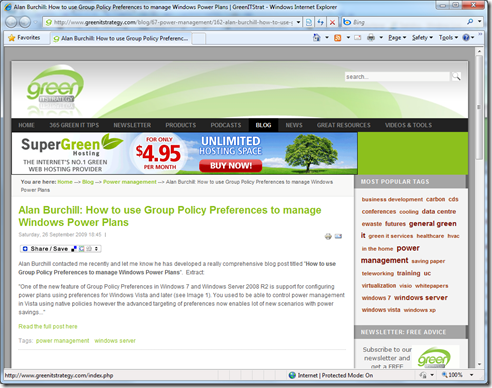This screenshot has height=388, width=492.
Task: Click the business development tag
Action: pos(392,199)
